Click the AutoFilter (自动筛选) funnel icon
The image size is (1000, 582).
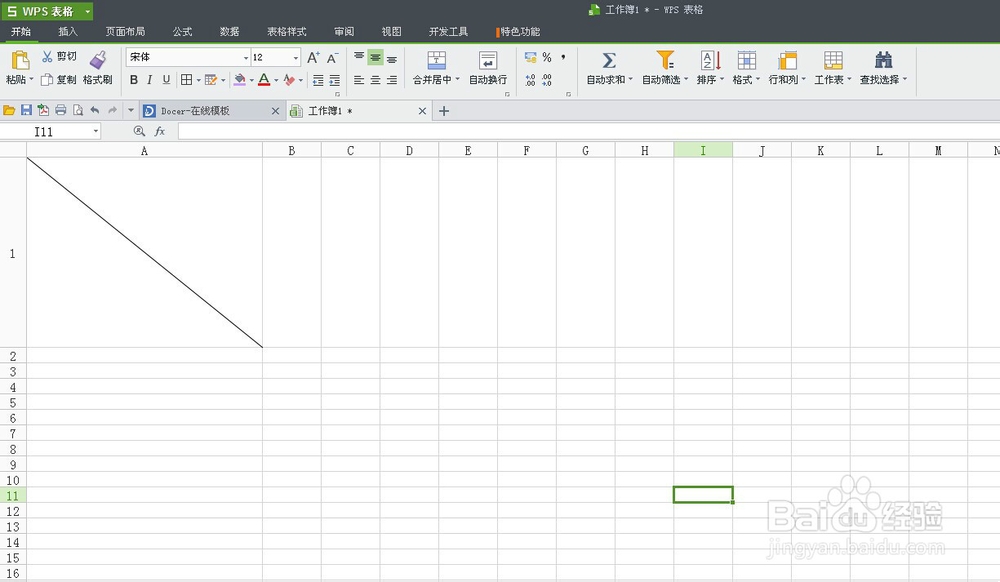pyautogui.click(x=665, y=60)
